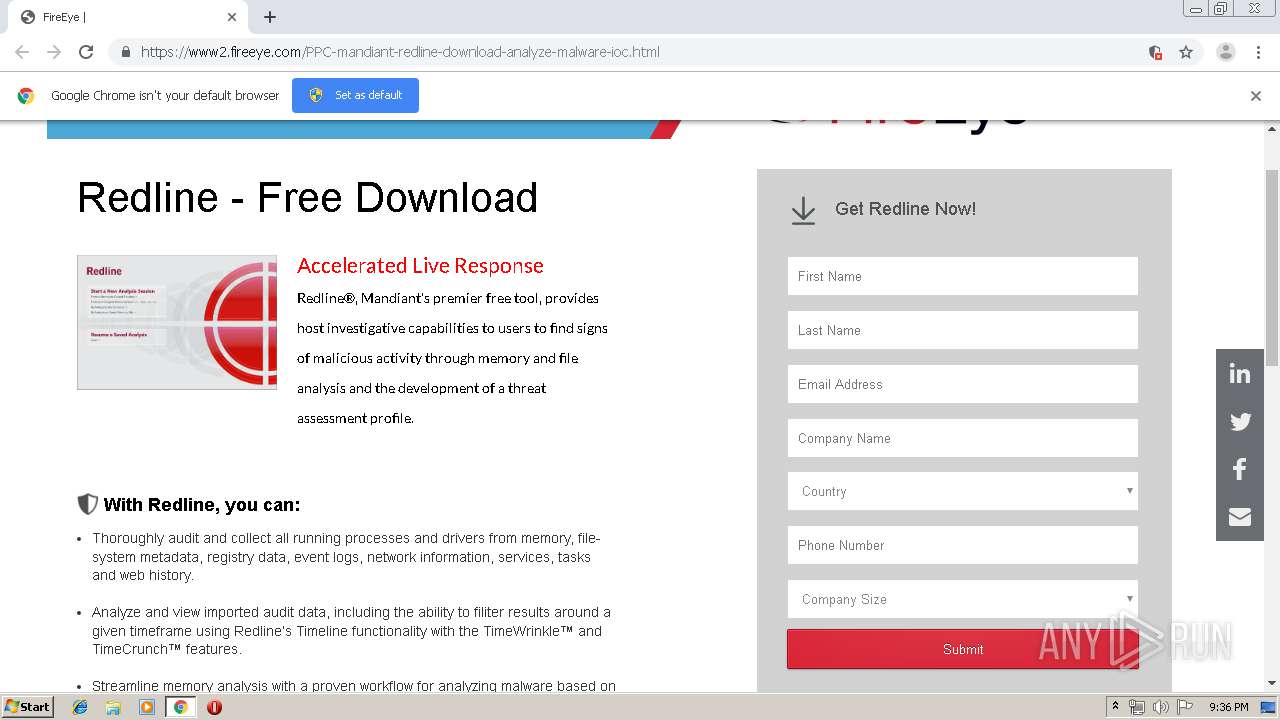The height and width of the screenshot is (720, 1280).
Task: Open the Action Center flag icon
Action: pos(1185,707)
